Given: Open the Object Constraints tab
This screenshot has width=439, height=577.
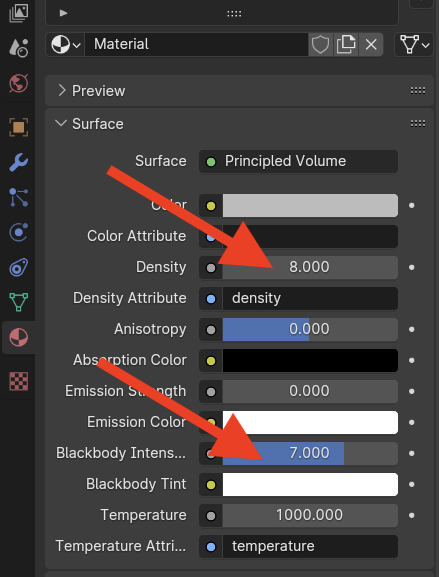Looking at the screenshot, I should pos(18,267).
